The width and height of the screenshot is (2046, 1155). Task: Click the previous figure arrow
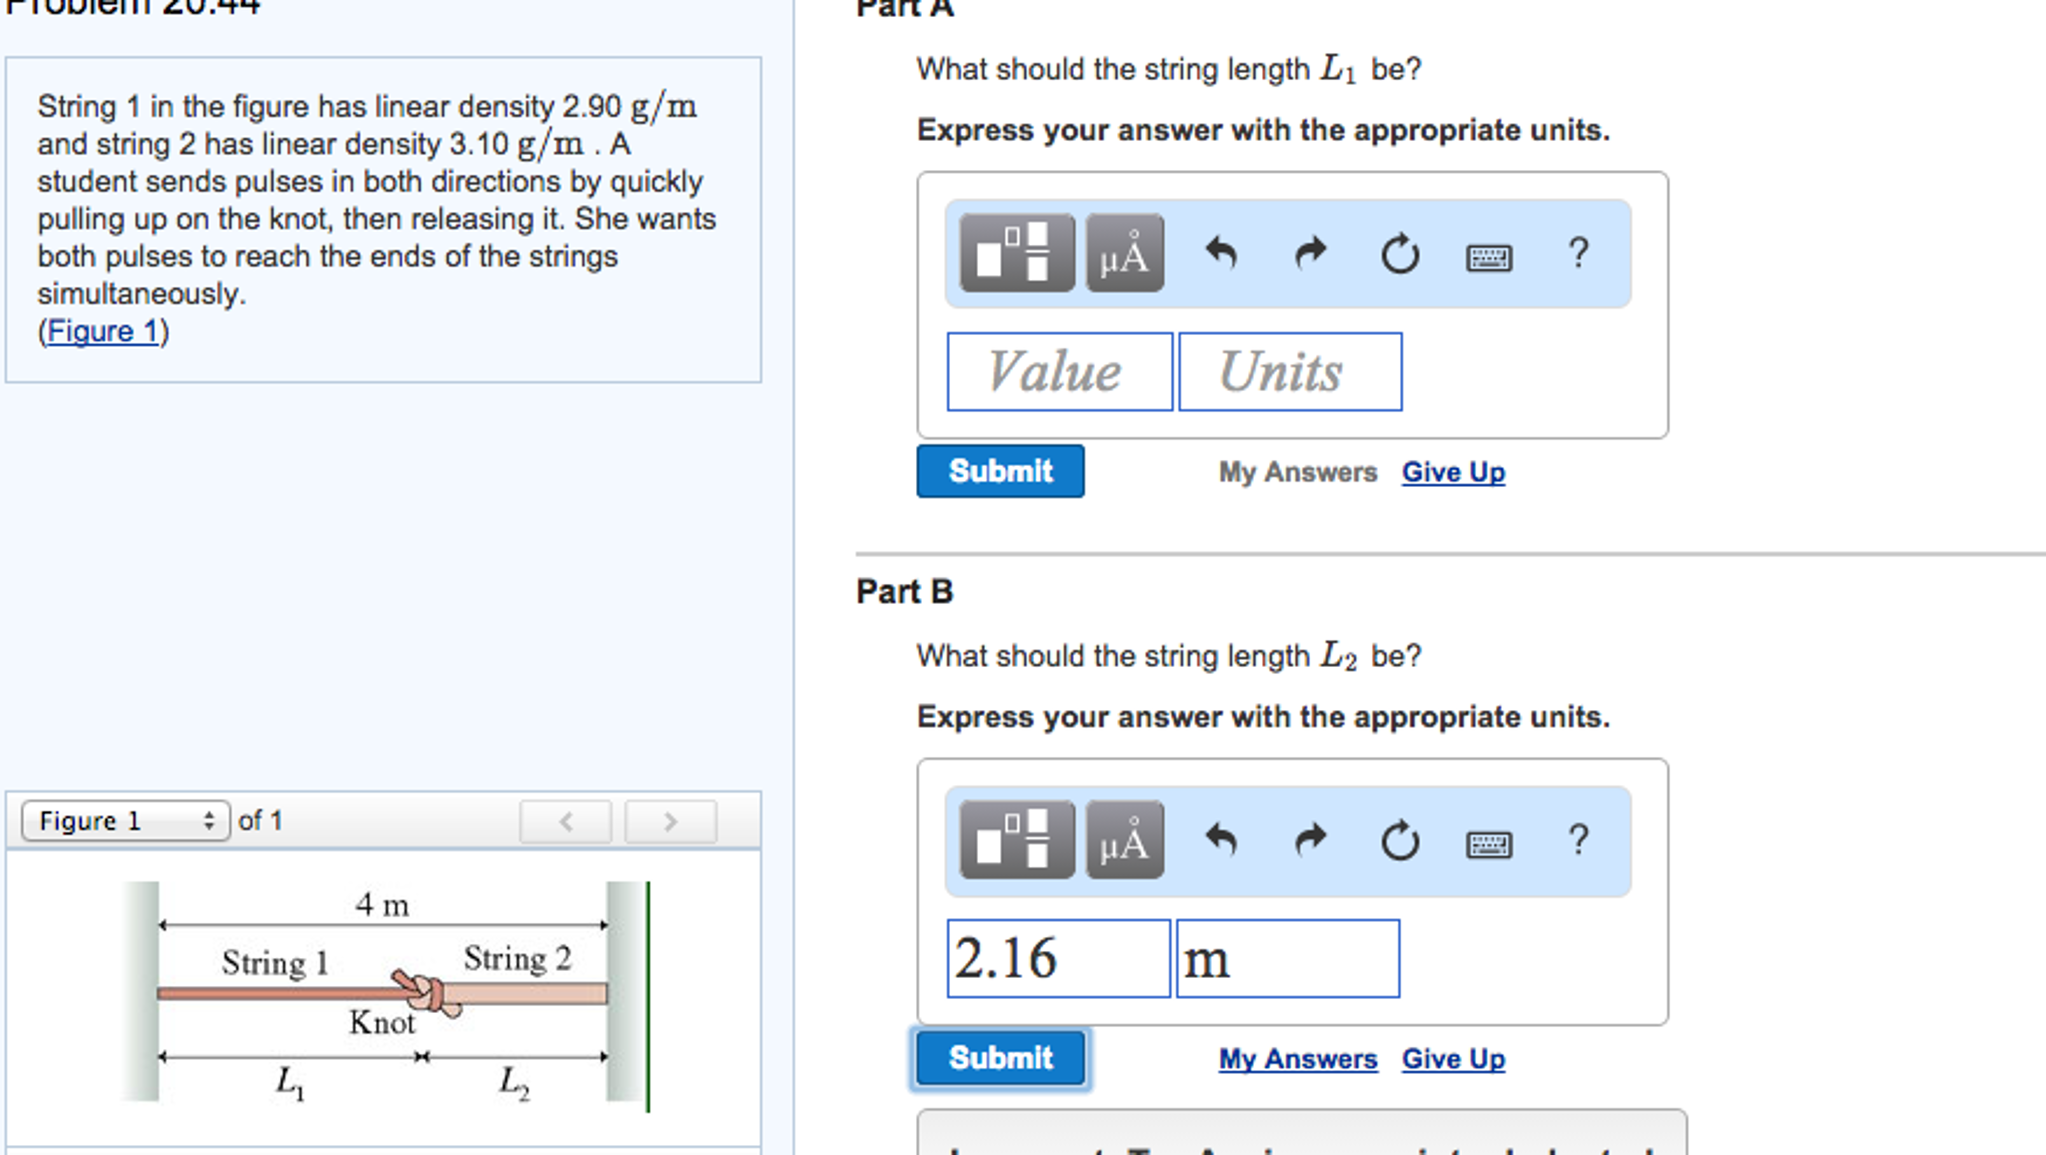(x=566, y=820)
